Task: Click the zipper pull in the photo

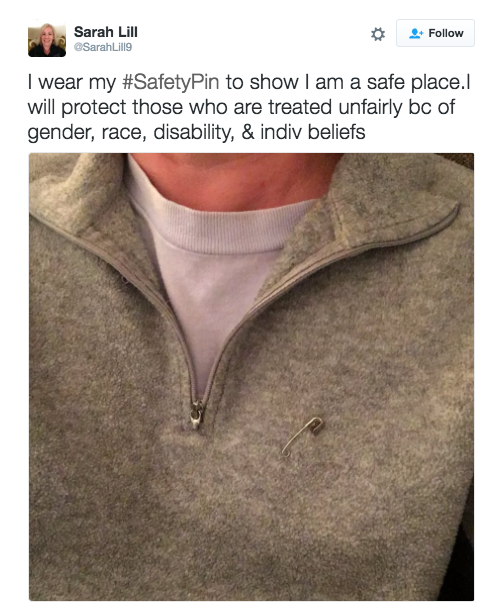Action: tap(196, 415)
